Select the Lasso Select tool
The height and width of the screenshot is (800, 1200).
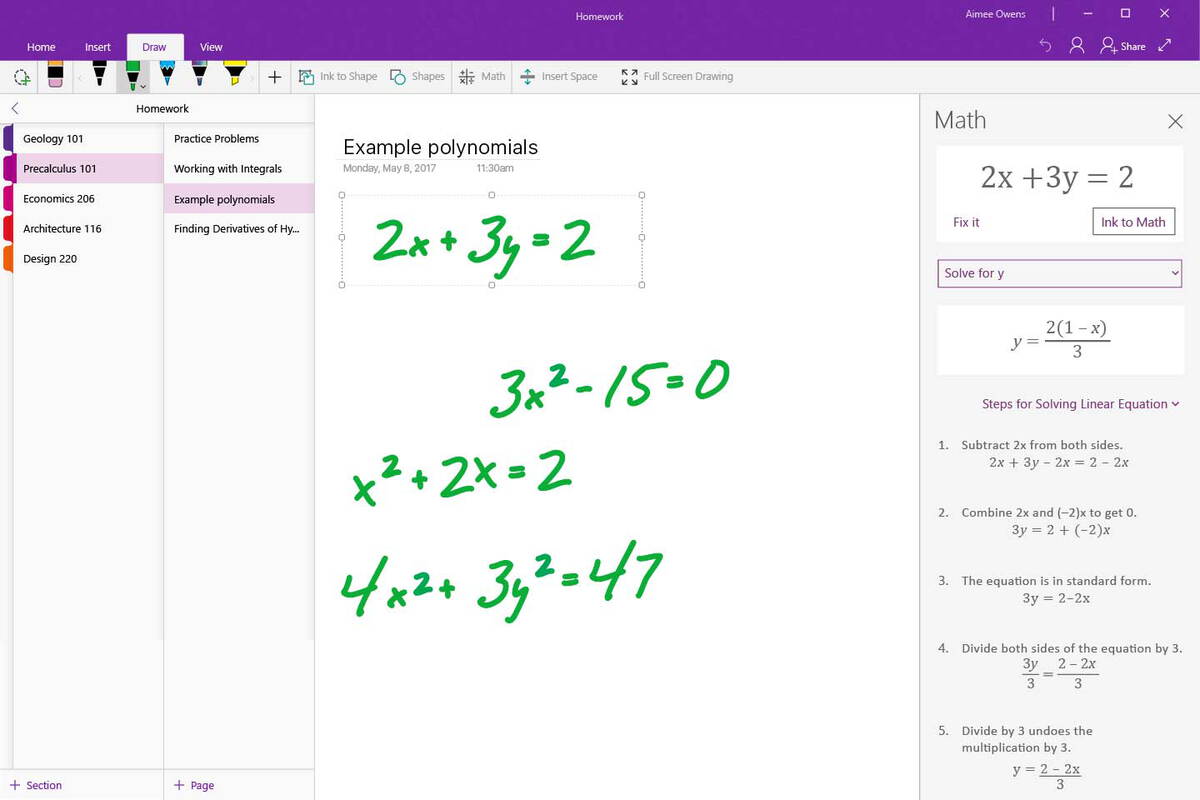[x=21, y=76]
